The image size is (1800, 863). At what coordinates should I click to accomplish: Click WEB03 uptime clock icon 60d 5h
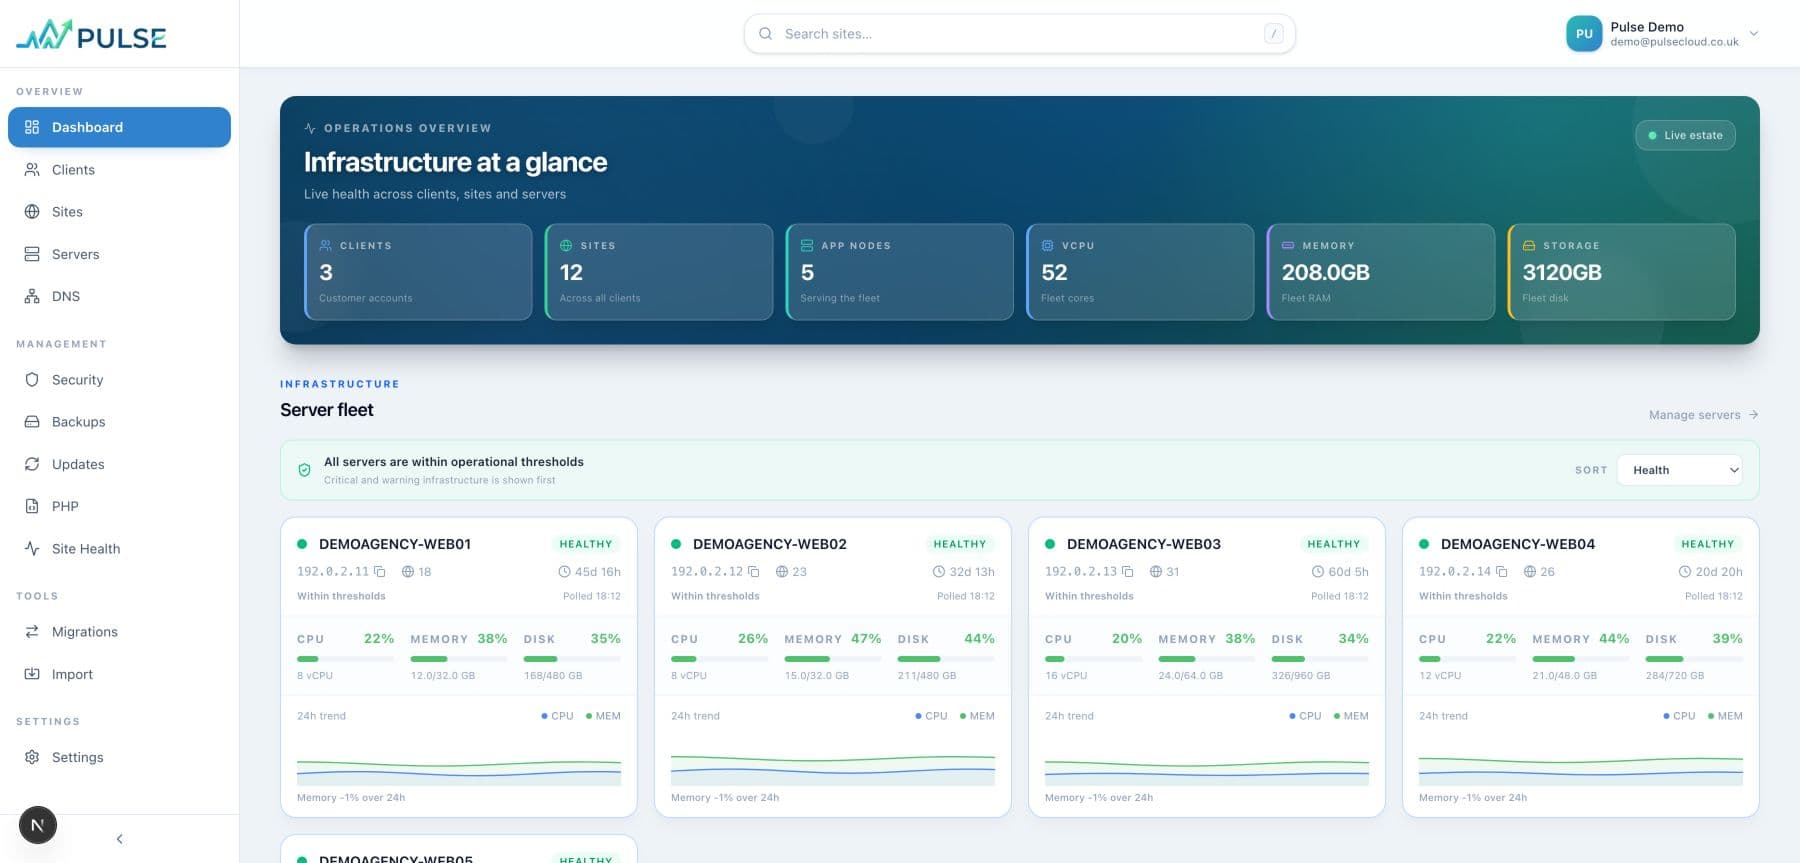tap(1317, 572)
